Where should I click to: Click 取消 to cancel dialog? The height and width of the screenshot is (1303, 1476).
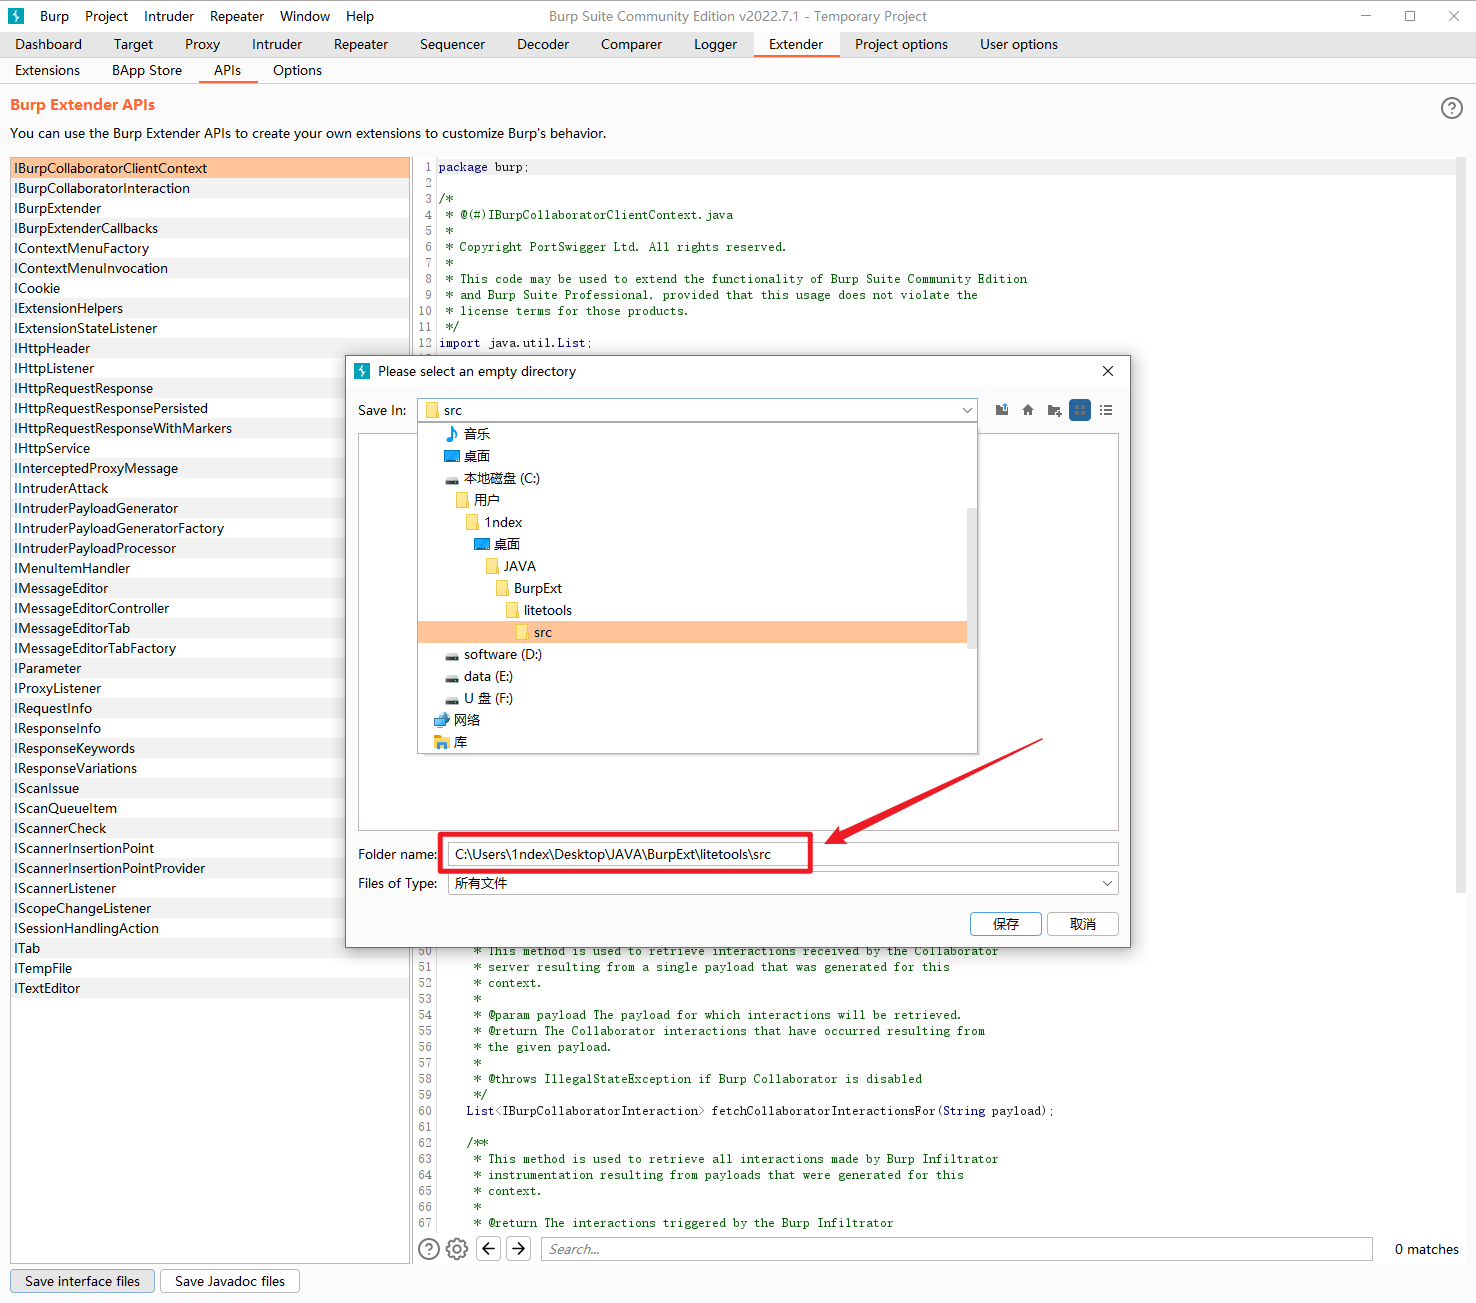(x=1083, y=924)
